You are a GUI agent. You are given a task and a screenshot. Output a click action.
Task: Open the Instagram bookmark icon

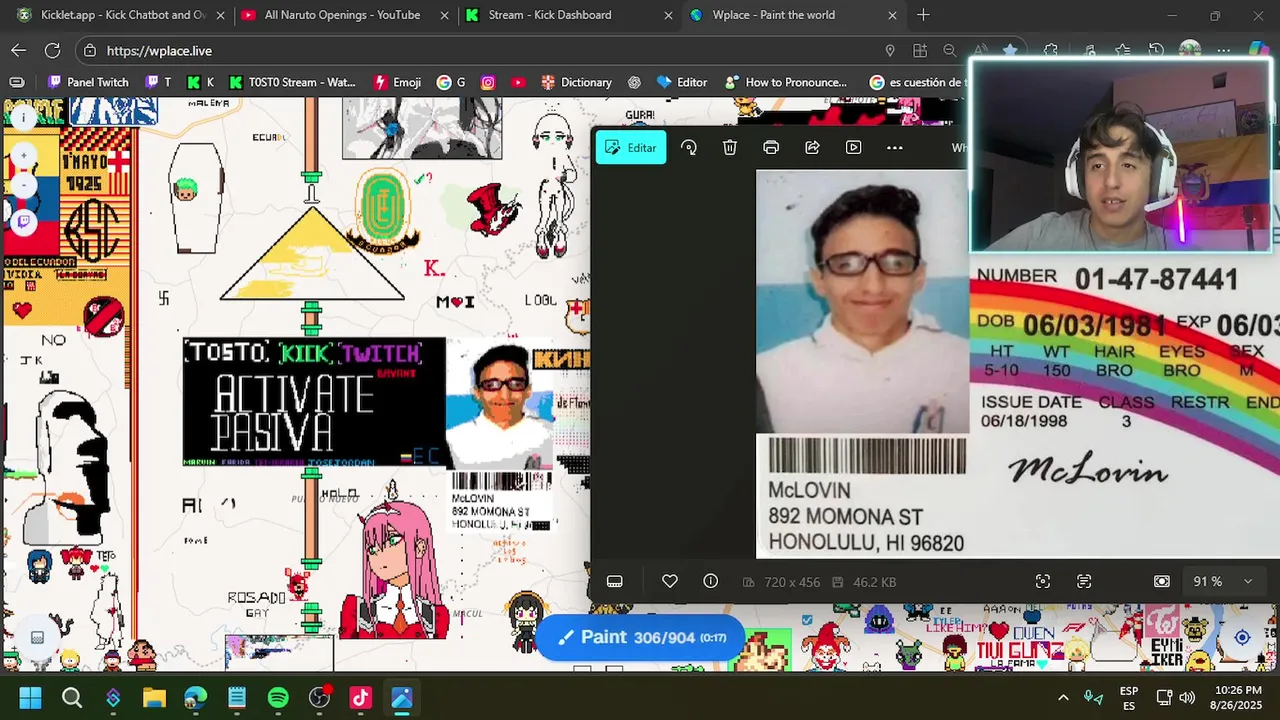488,82
